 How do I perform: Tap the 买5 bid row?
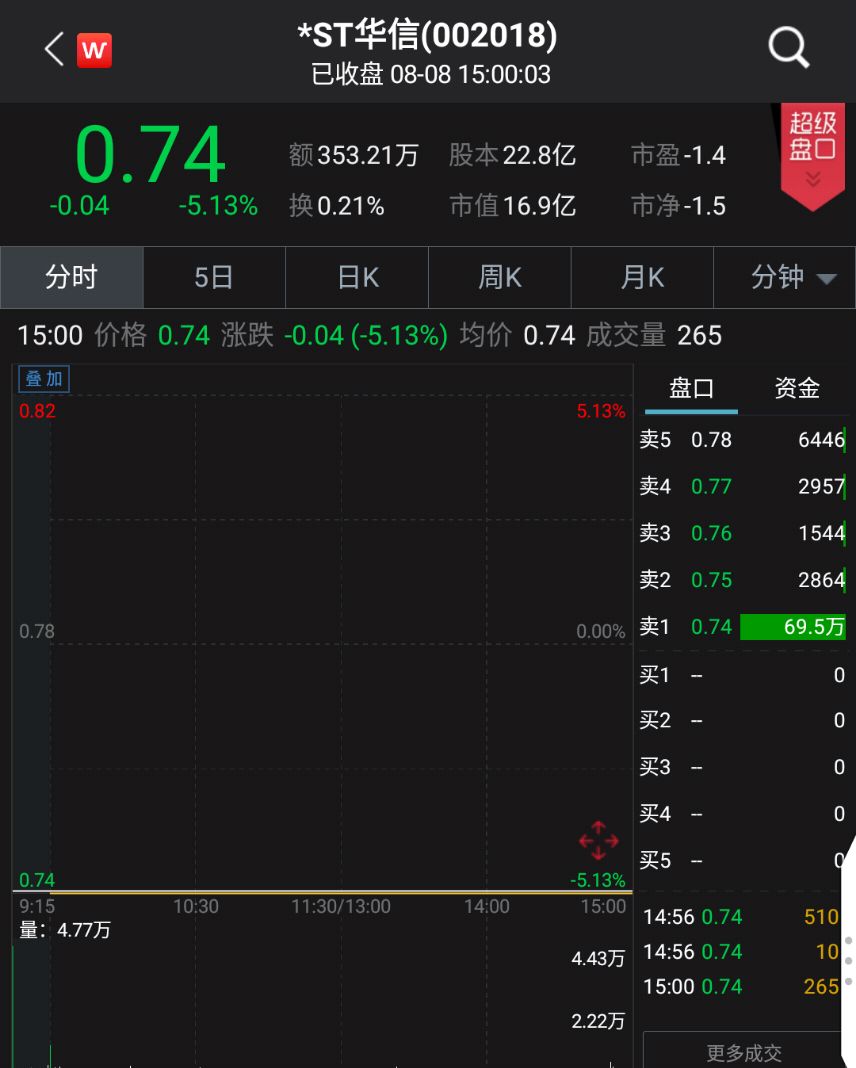[x=742, y=861]
